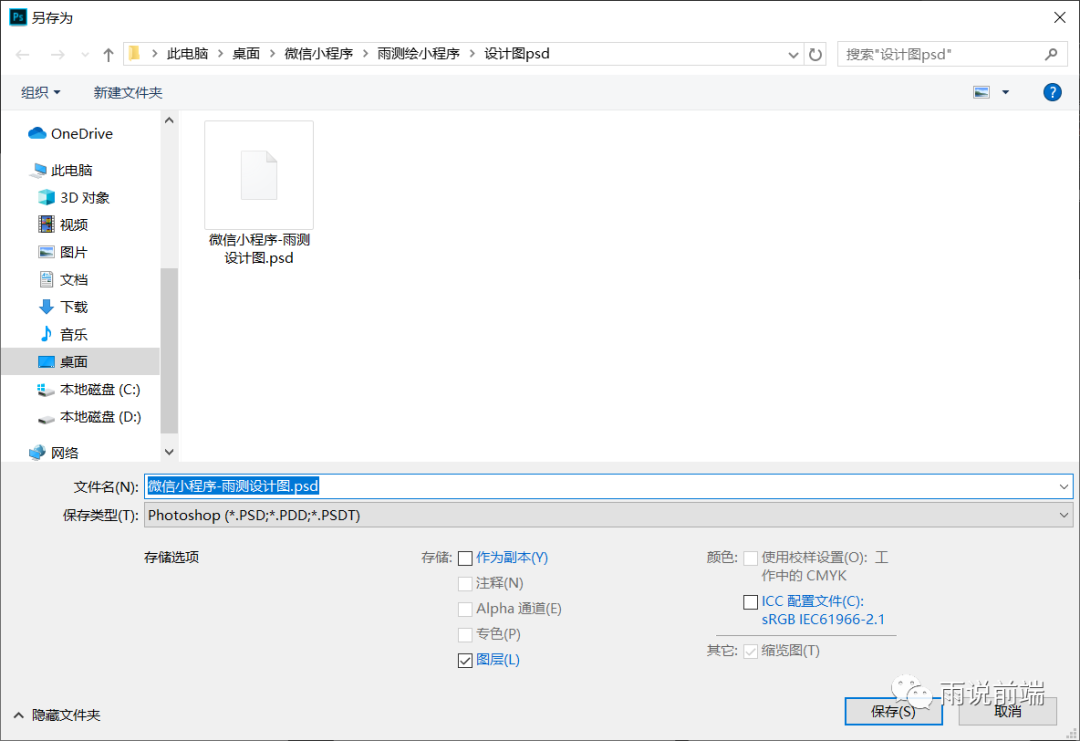1080x741 pixels.
Task: Open the 组织 (Organize) dropdown menu
Action: pos(40,91)
